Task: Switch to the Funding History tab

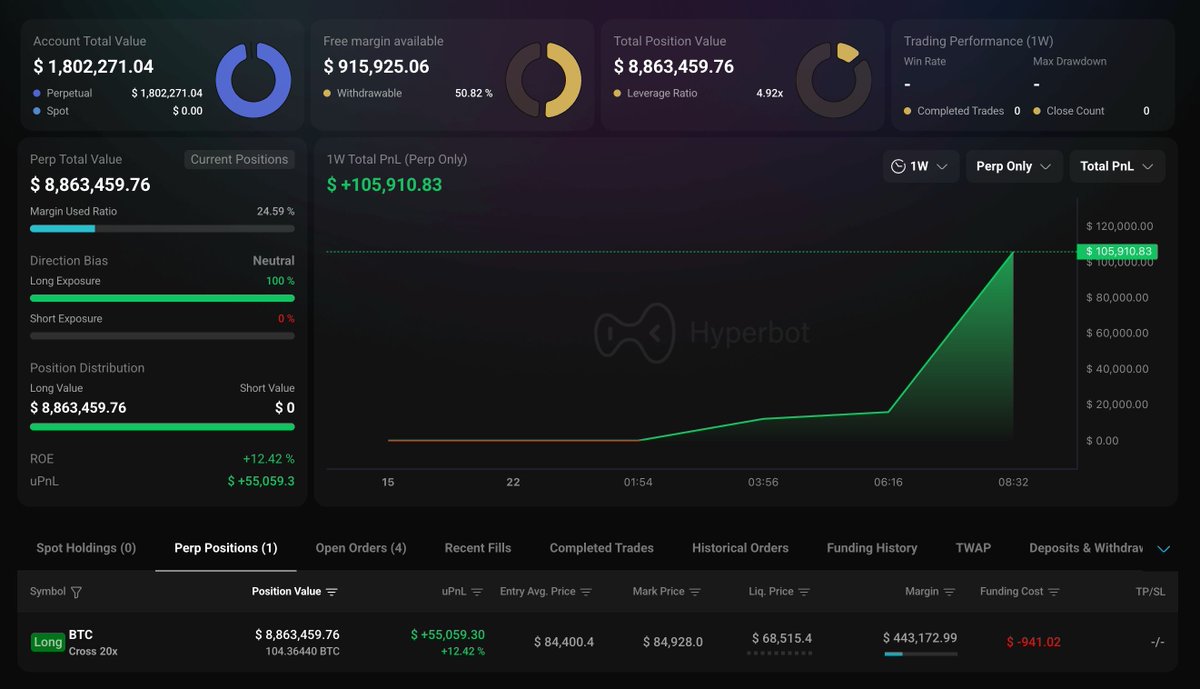Action: (871, 548)
